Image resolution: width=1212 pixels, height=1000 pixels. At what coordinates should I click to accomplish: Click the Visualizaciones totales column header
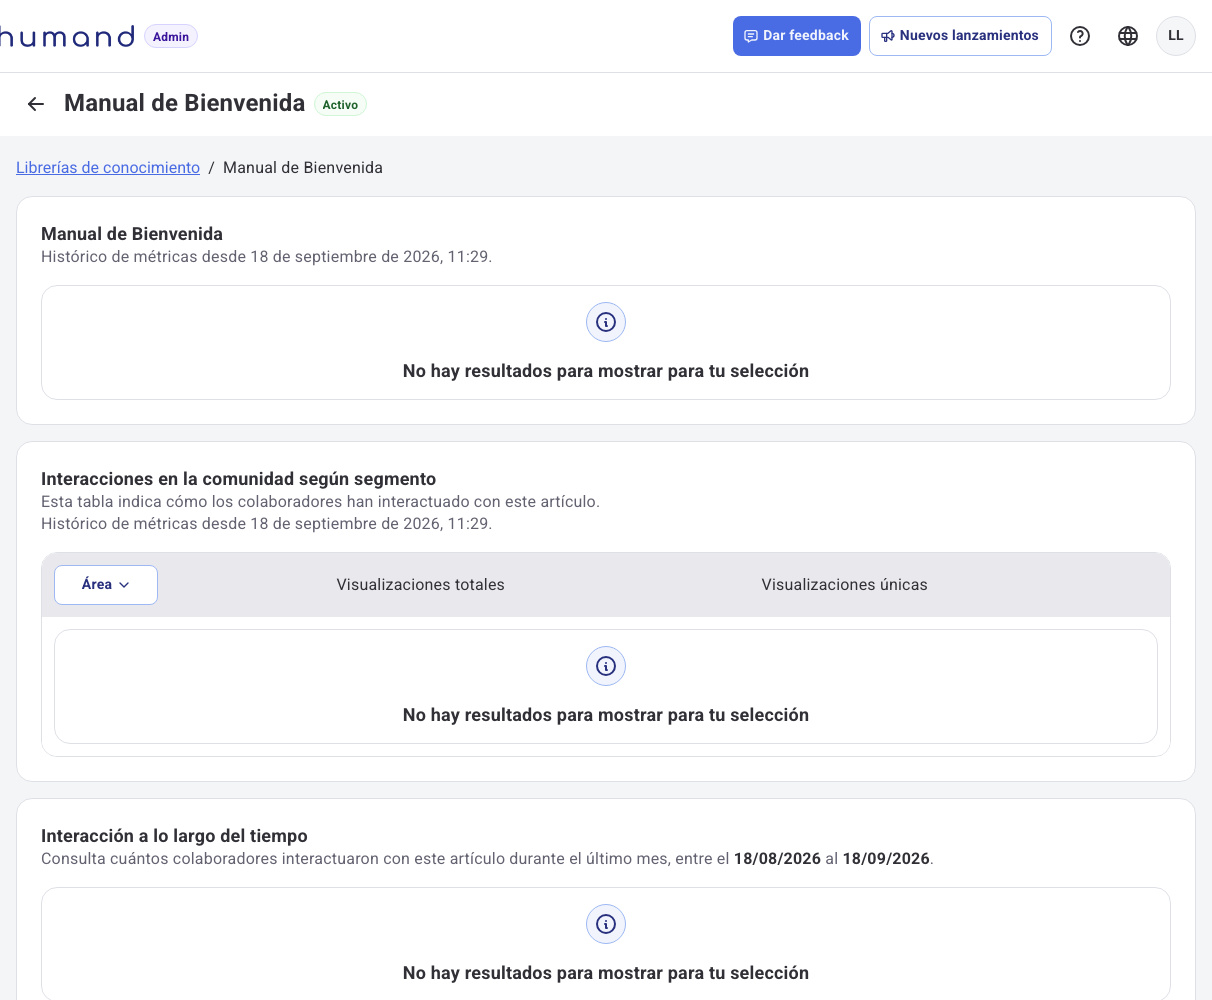(421, 585)
